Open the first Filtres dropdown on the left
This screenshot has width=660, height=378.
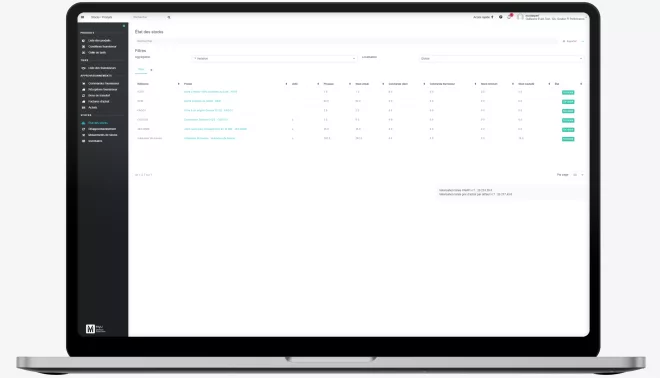[274, 59]
